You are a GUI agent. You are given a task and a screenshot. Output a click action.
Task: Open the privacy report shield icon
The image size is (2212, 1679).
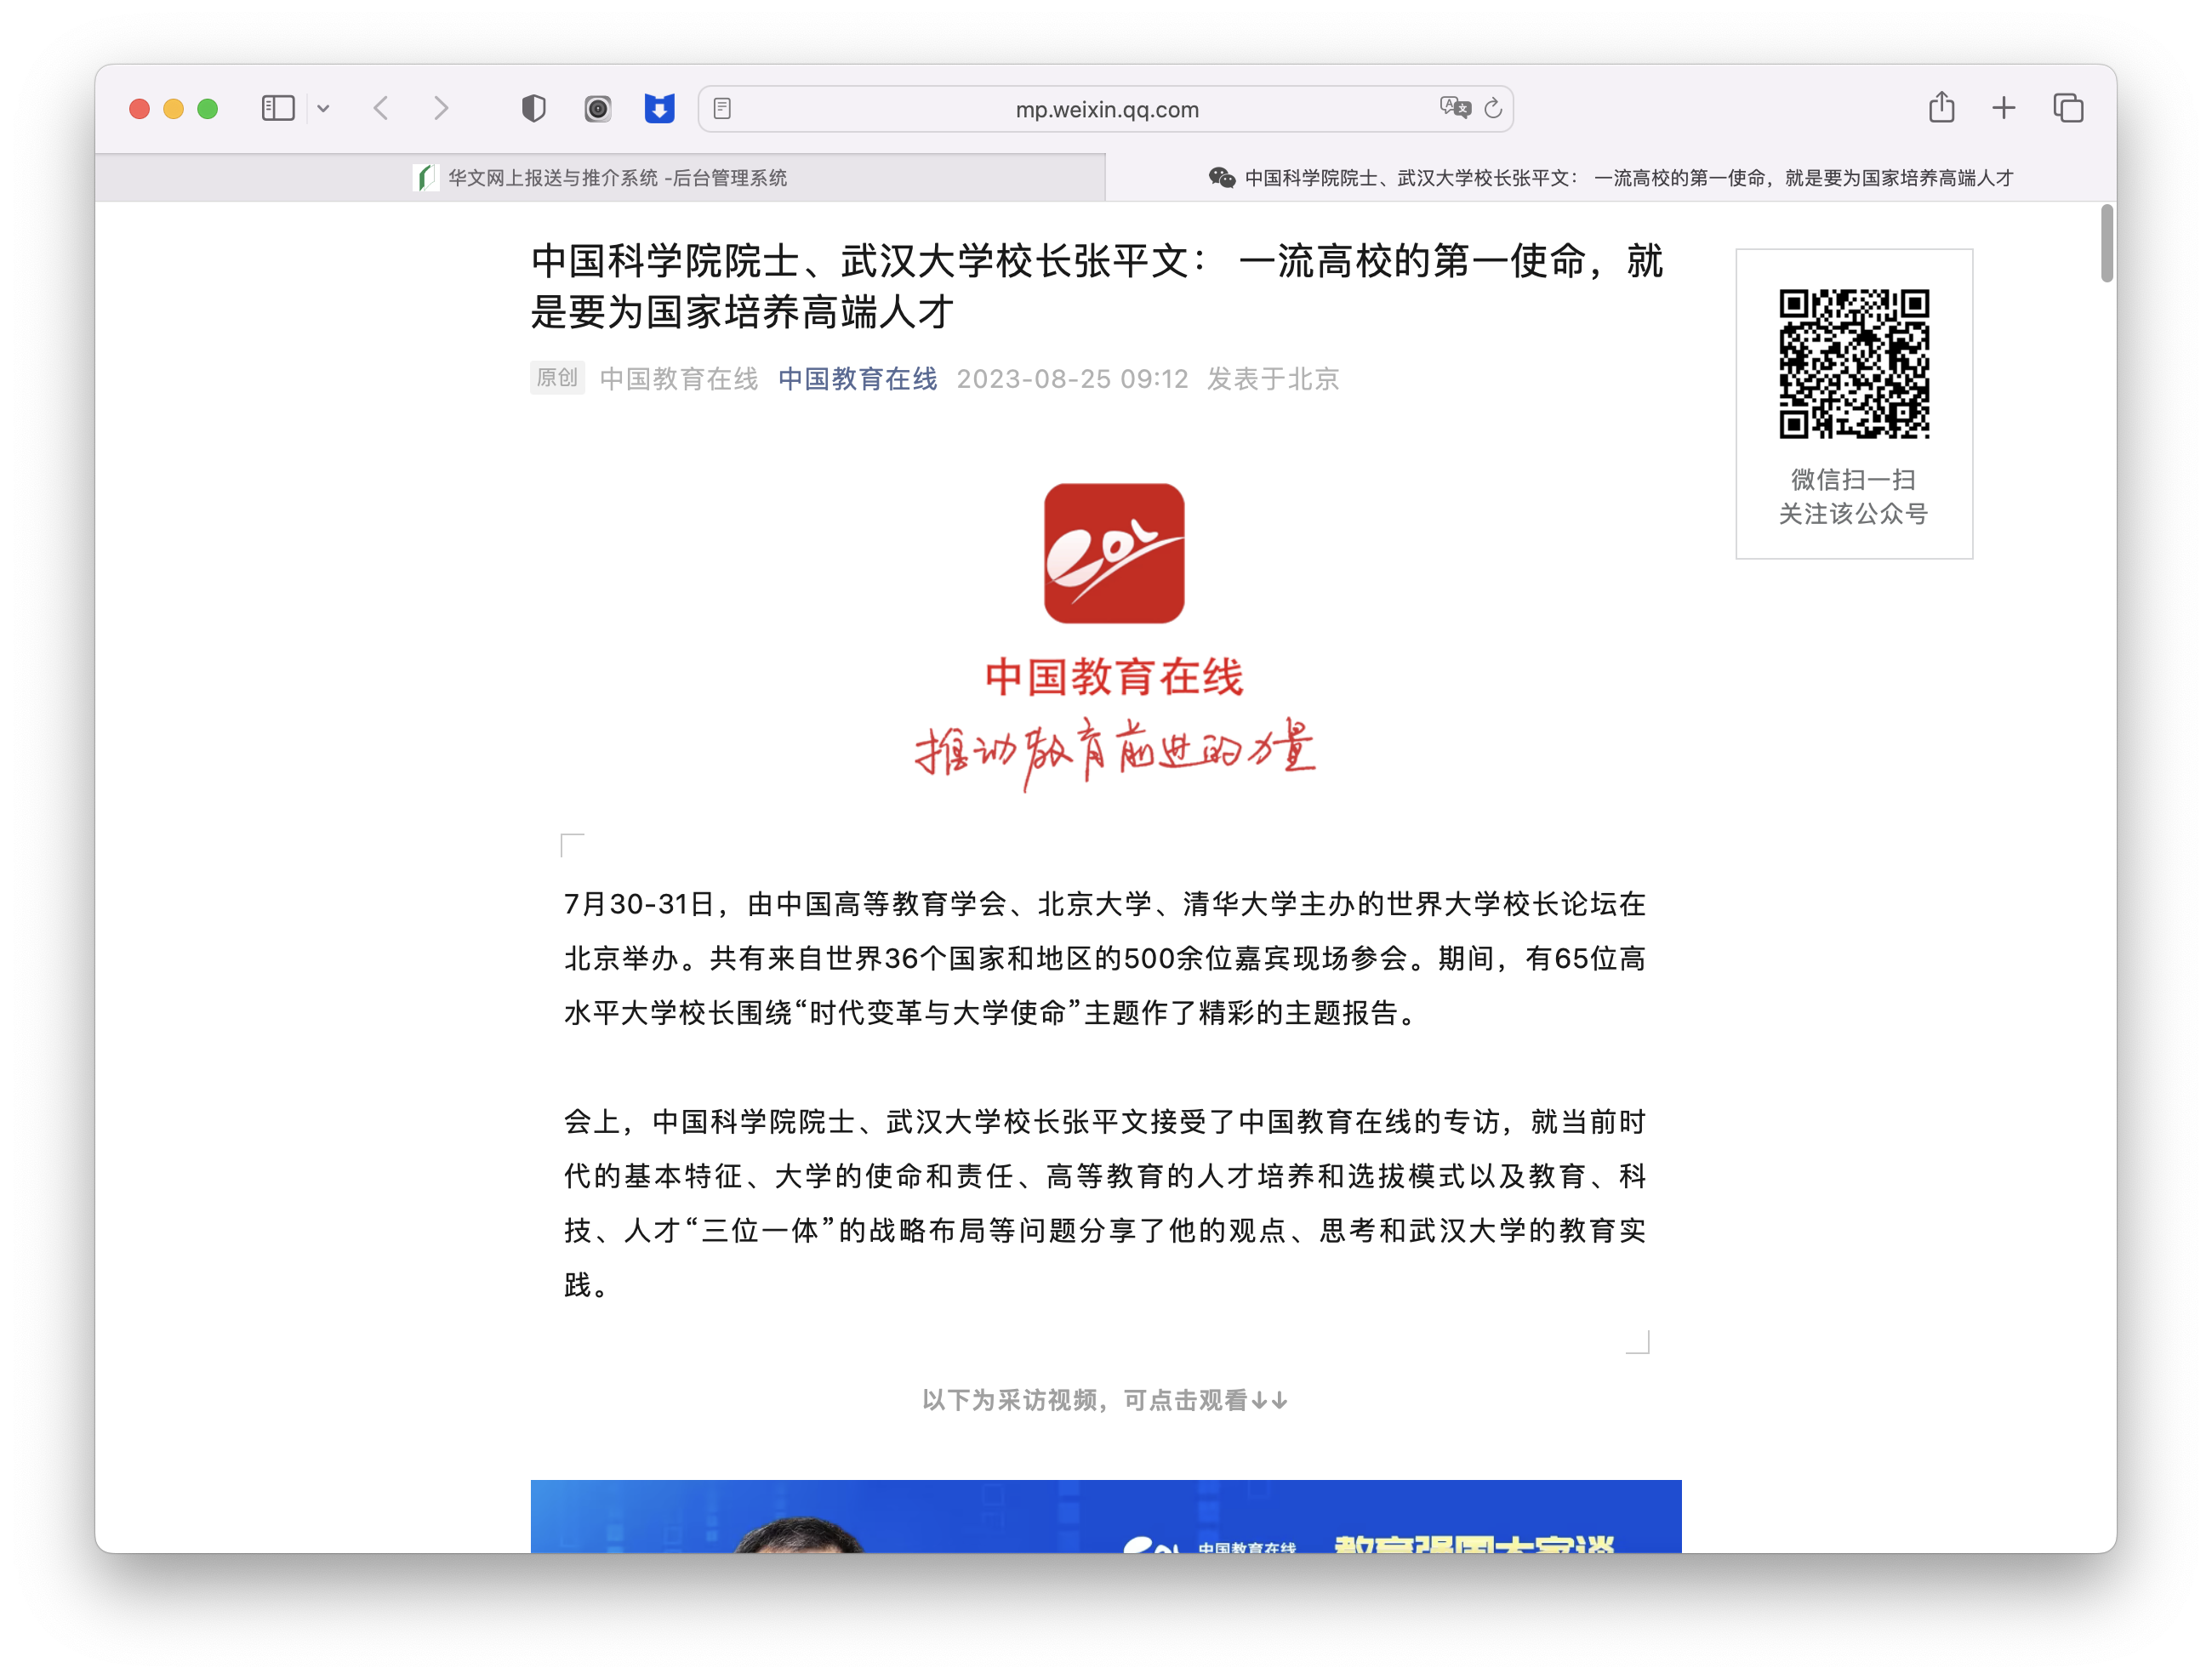point(534,108)
